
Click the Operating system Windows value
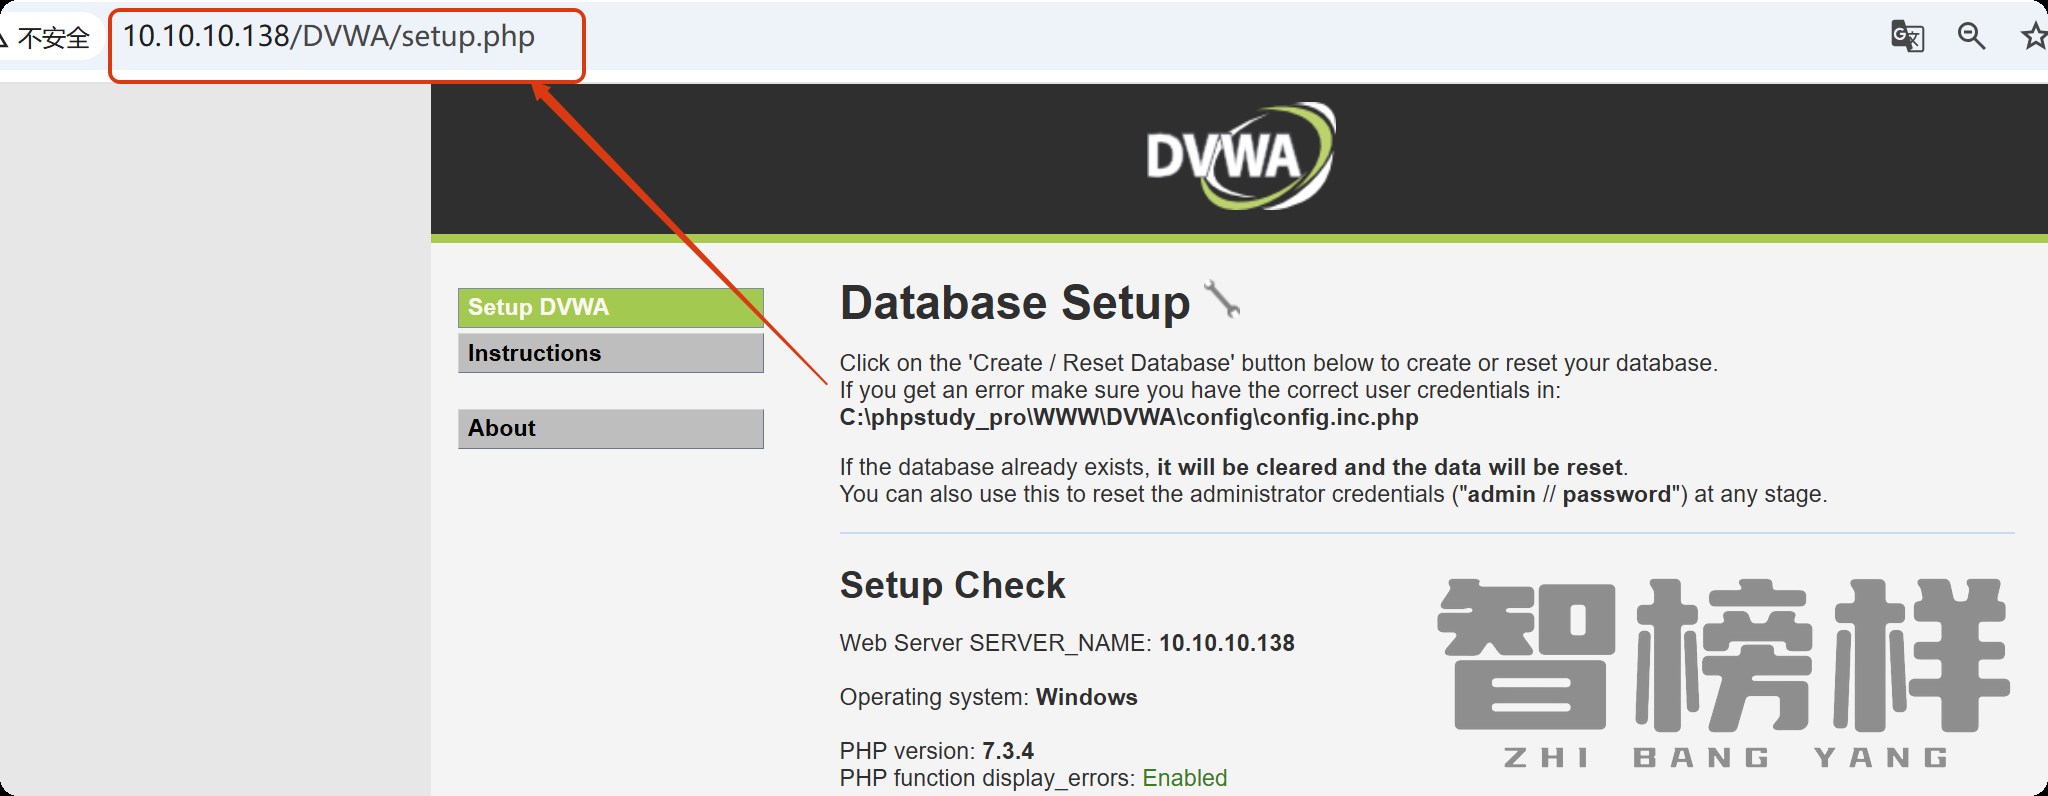pos(1087,697)
